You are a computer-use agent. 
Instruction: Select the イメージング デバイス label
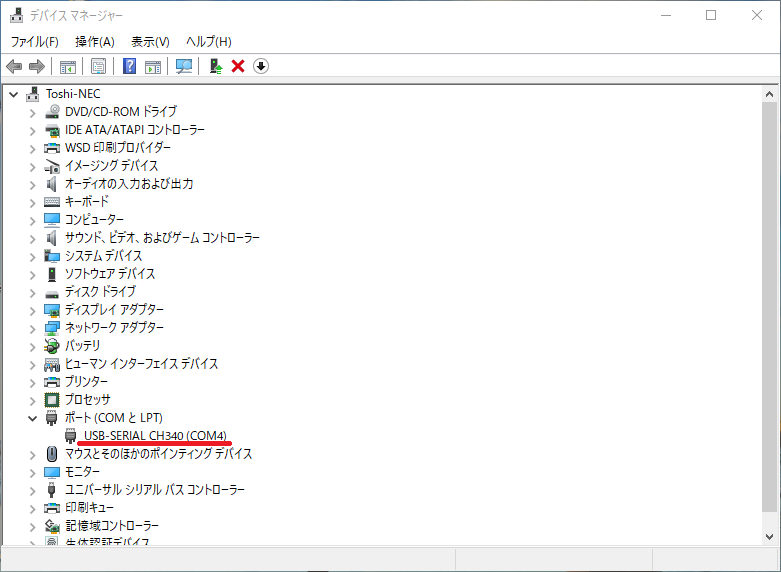[x=112, y=166]
